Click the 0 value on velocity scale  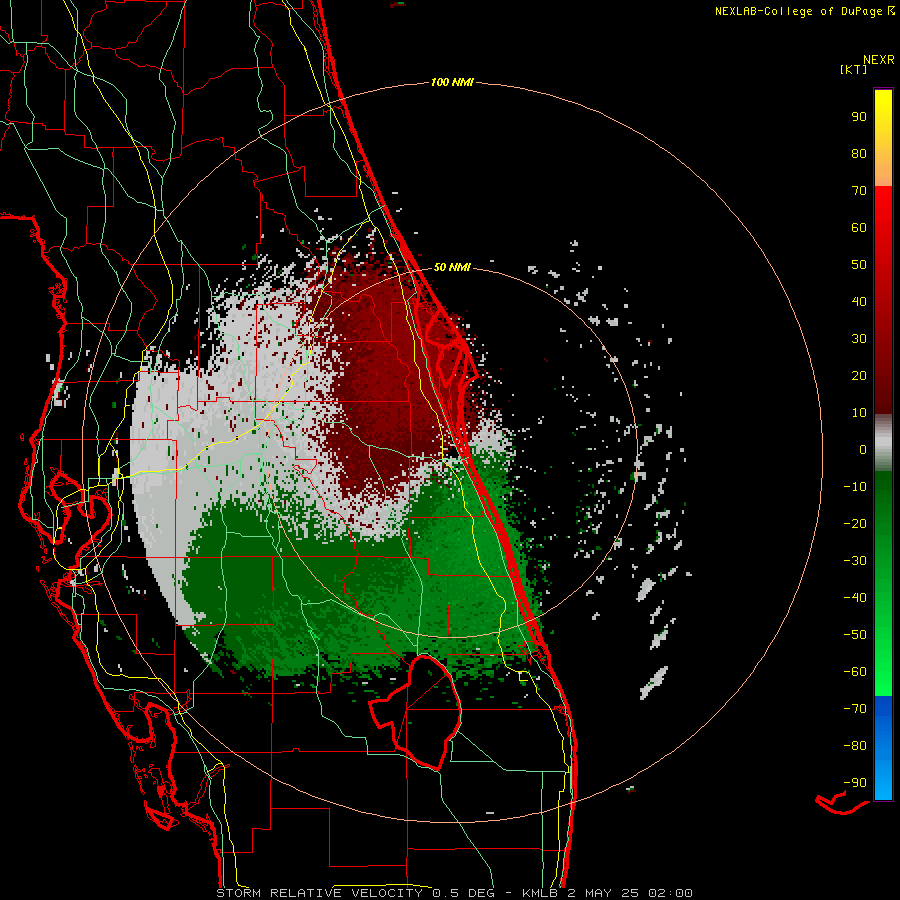click(863, 450)
